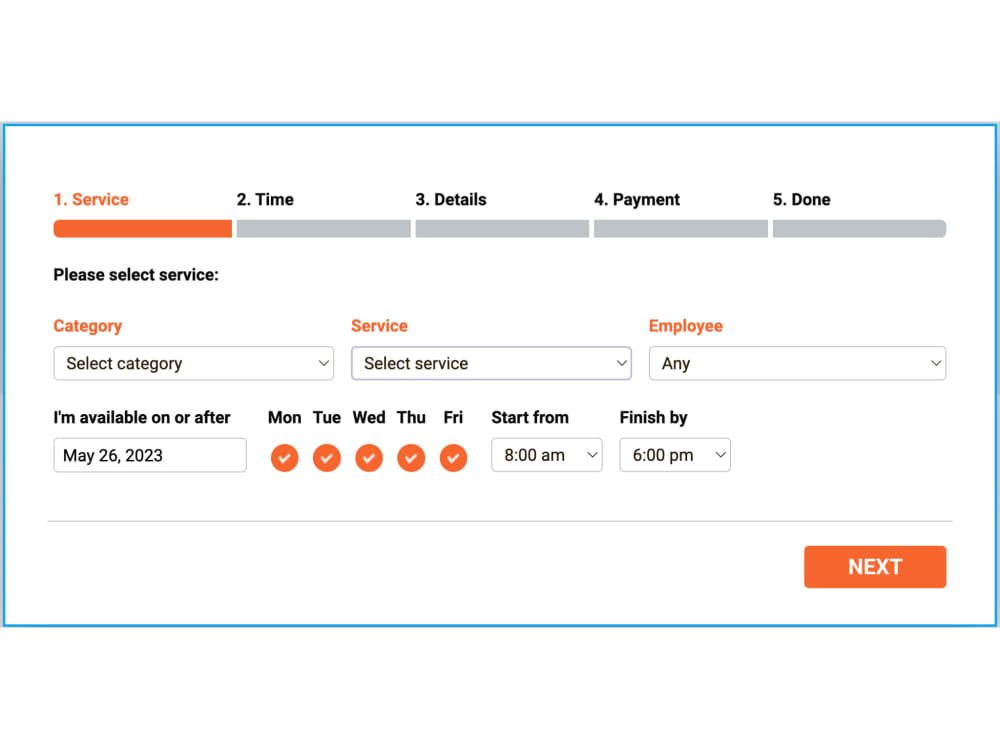Image resolution: width=1000 pixels, height=750 pixels.
Task: Deselect the Mon availability checkmark
Action: 284,458
